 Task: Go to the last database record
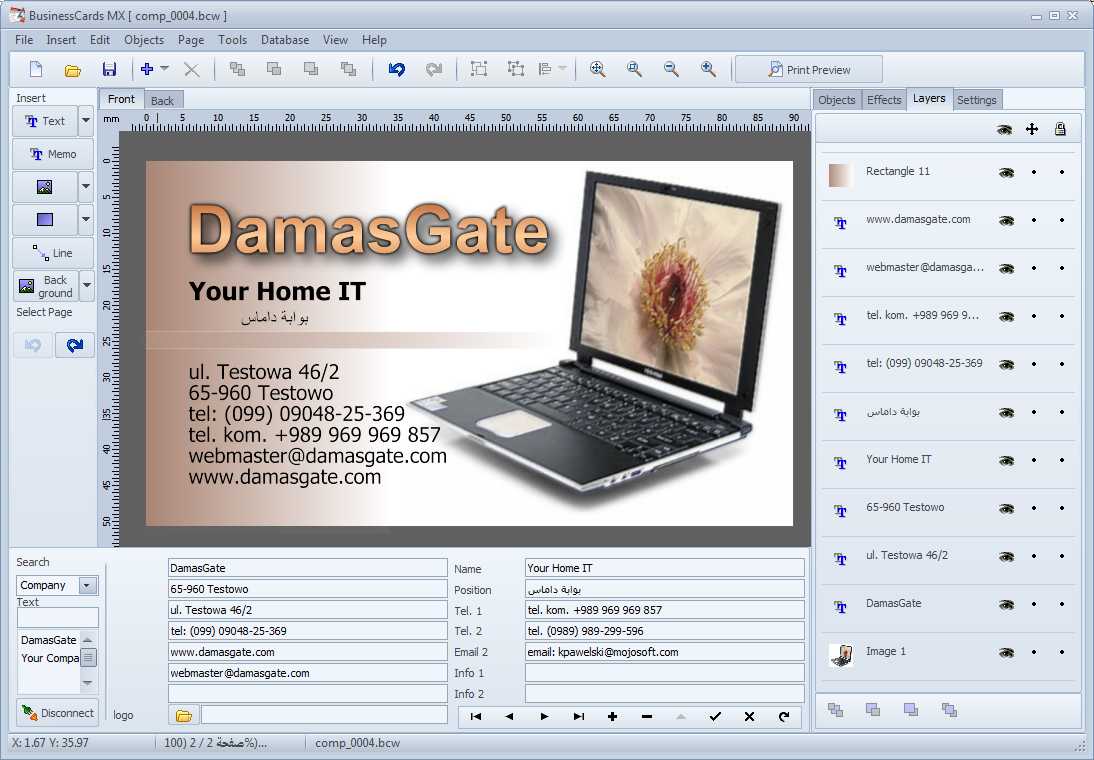point(578,716)
